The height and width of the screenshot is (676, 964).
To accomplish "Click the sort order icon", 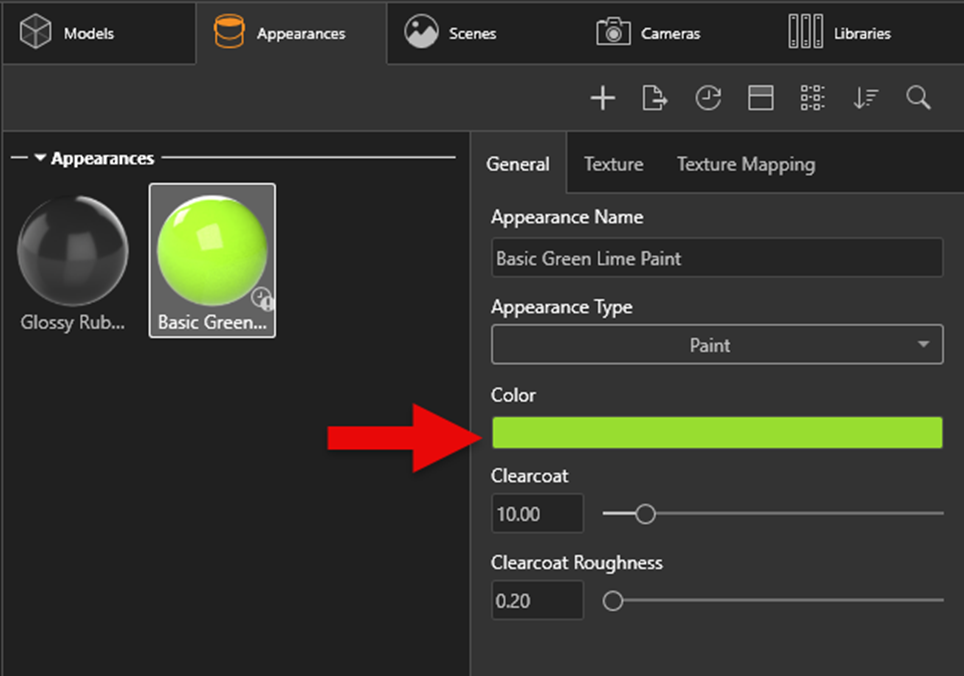I will (865, 98).
